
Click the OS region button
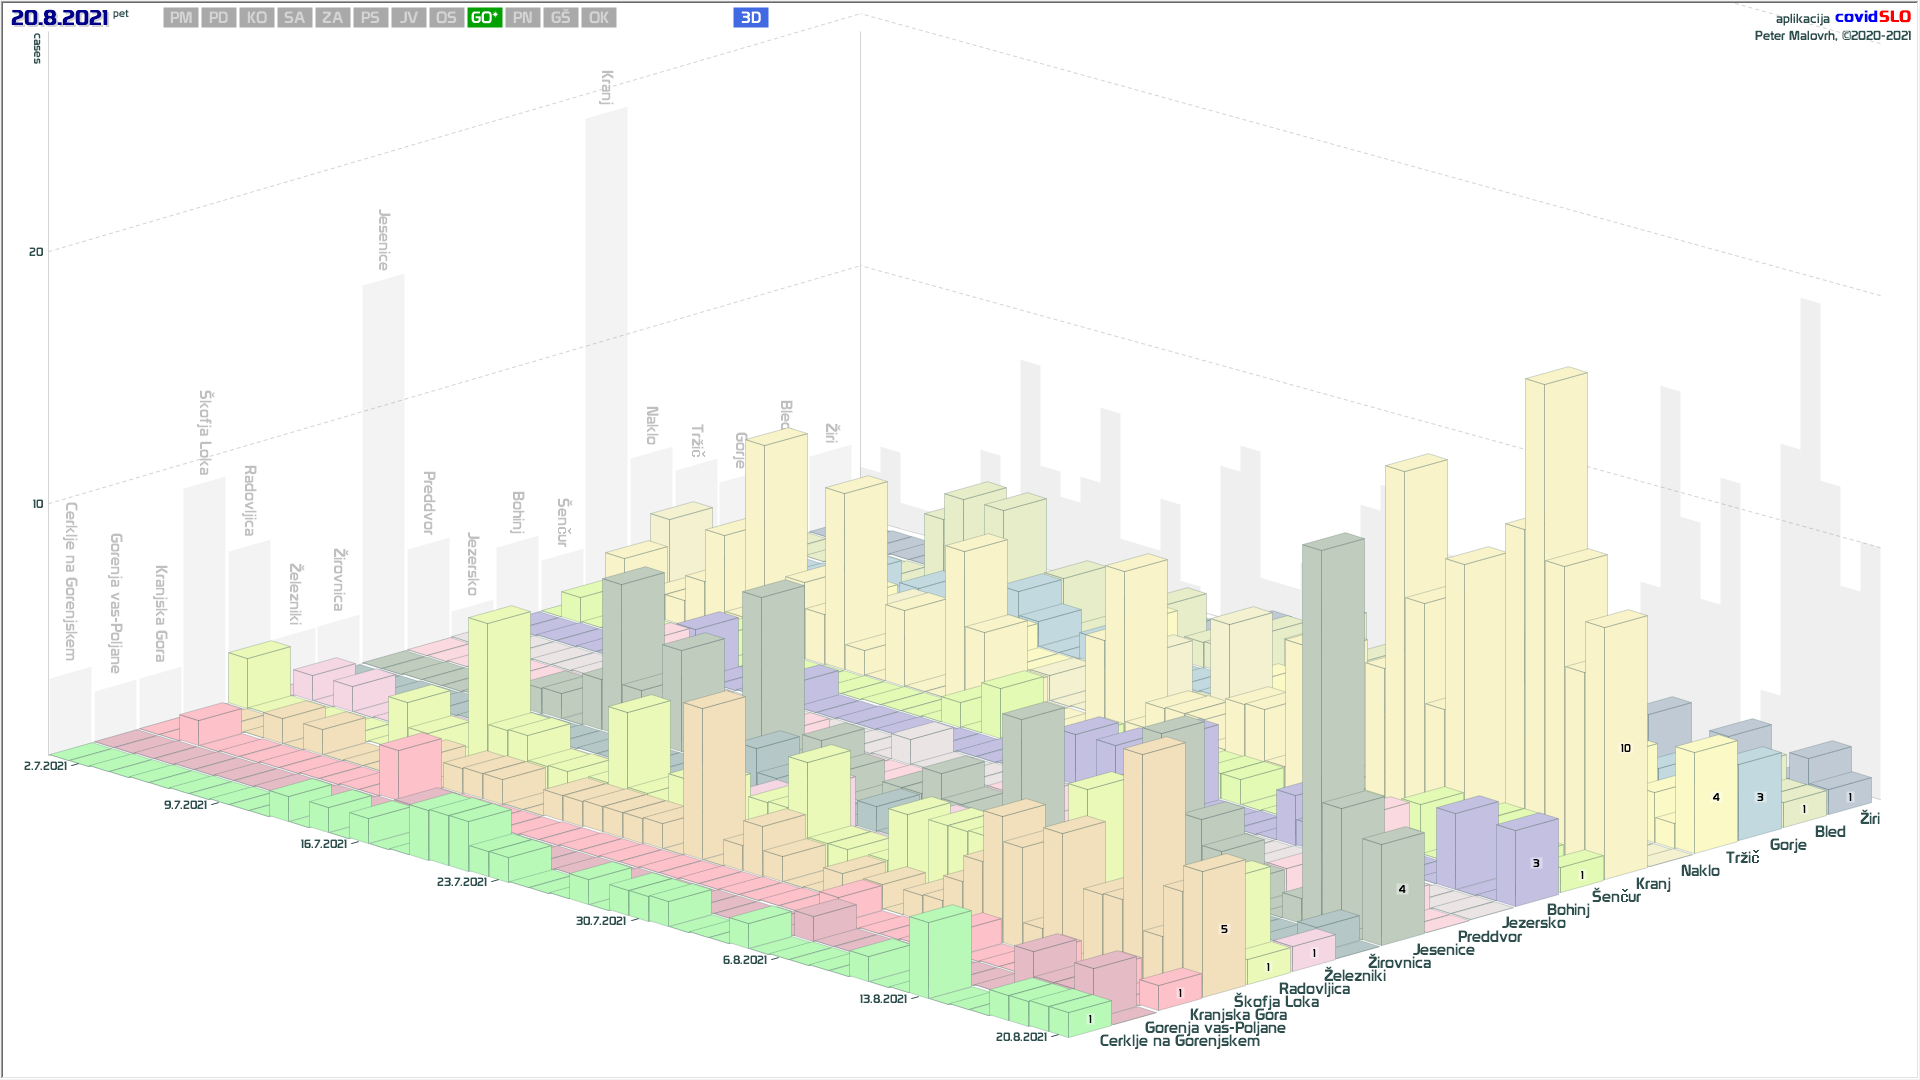click(x=446, y=18)
